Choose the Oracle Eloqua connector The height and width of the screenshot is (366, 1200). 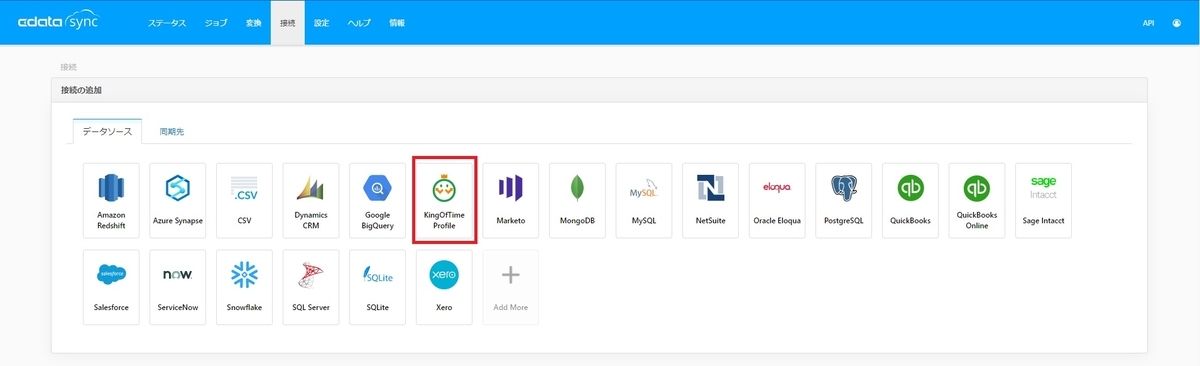[x=777, y=201]
